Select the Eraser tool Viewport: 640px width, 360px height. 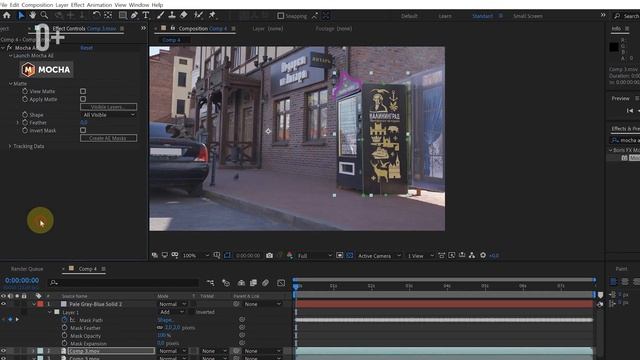pos(184,15)
